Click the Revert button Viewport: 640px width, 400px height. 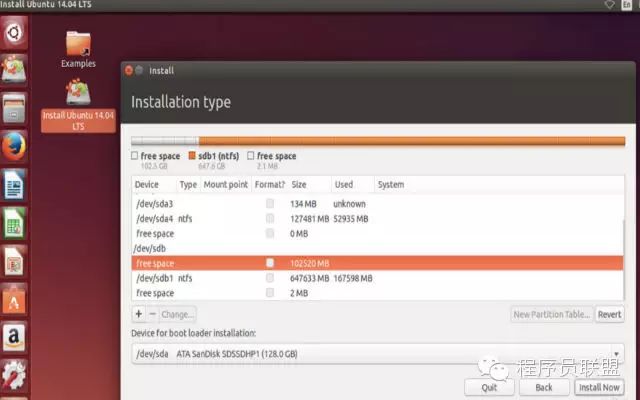click(x=609, y=314)
